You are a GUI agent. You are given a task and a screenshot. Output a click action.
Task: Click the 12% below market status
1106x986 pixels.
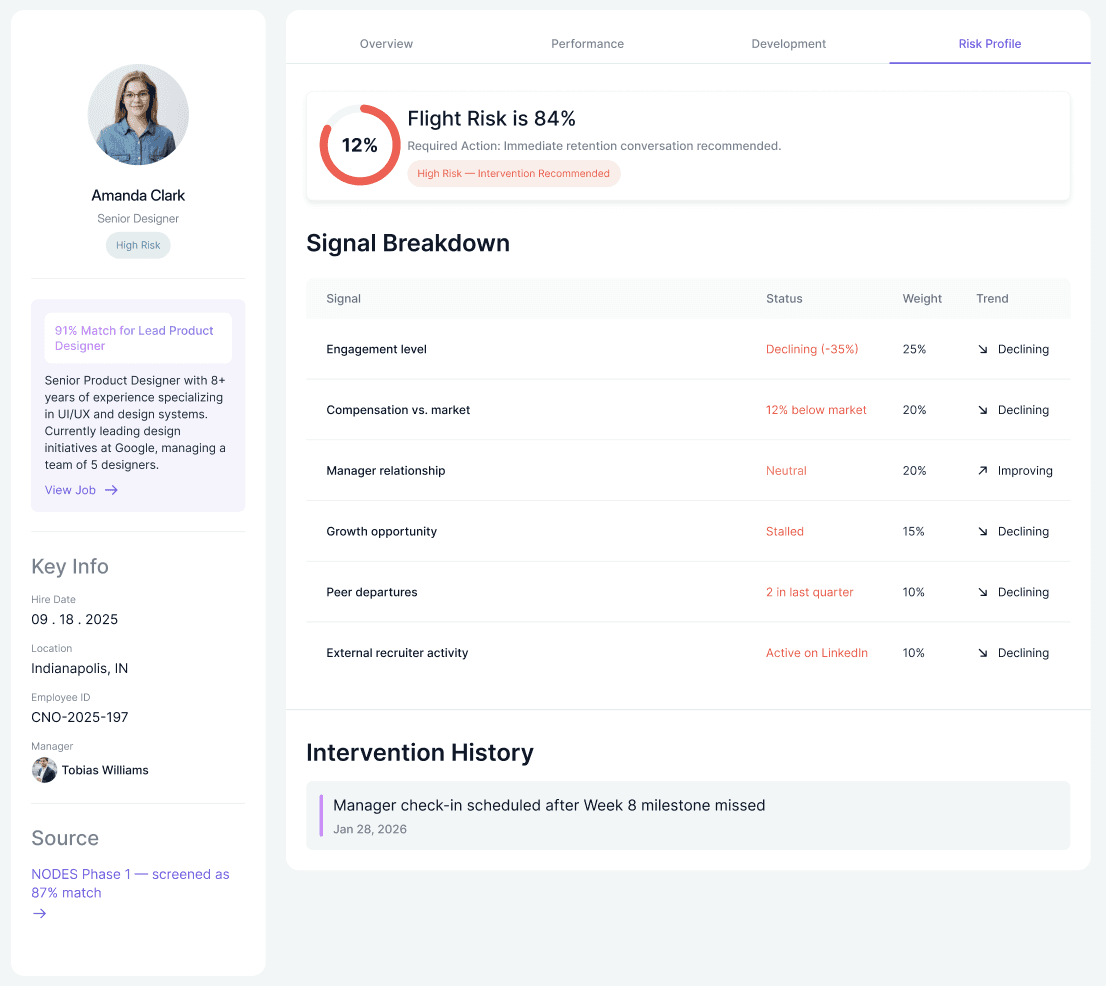[816, 410]
